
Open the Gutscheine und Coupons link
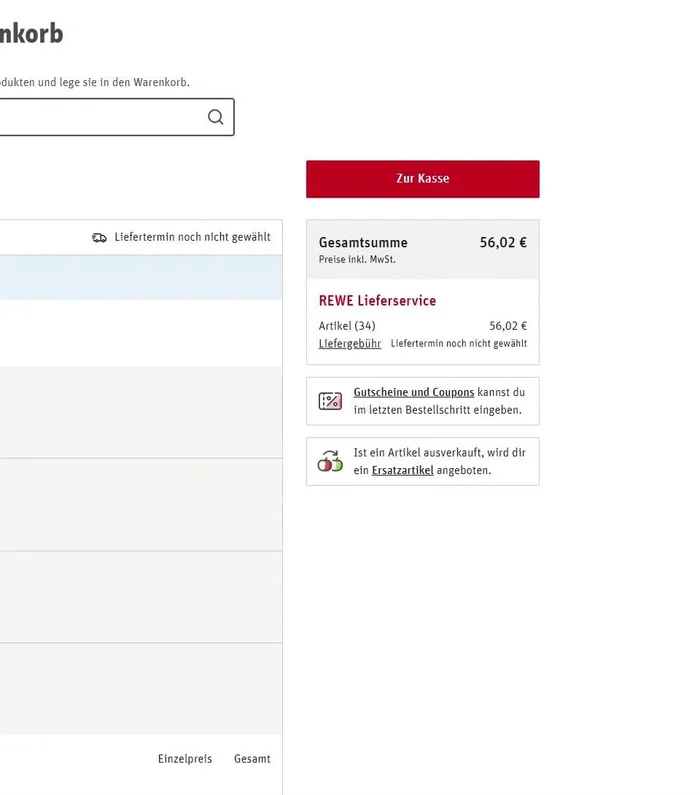click(x=413, y=393)
